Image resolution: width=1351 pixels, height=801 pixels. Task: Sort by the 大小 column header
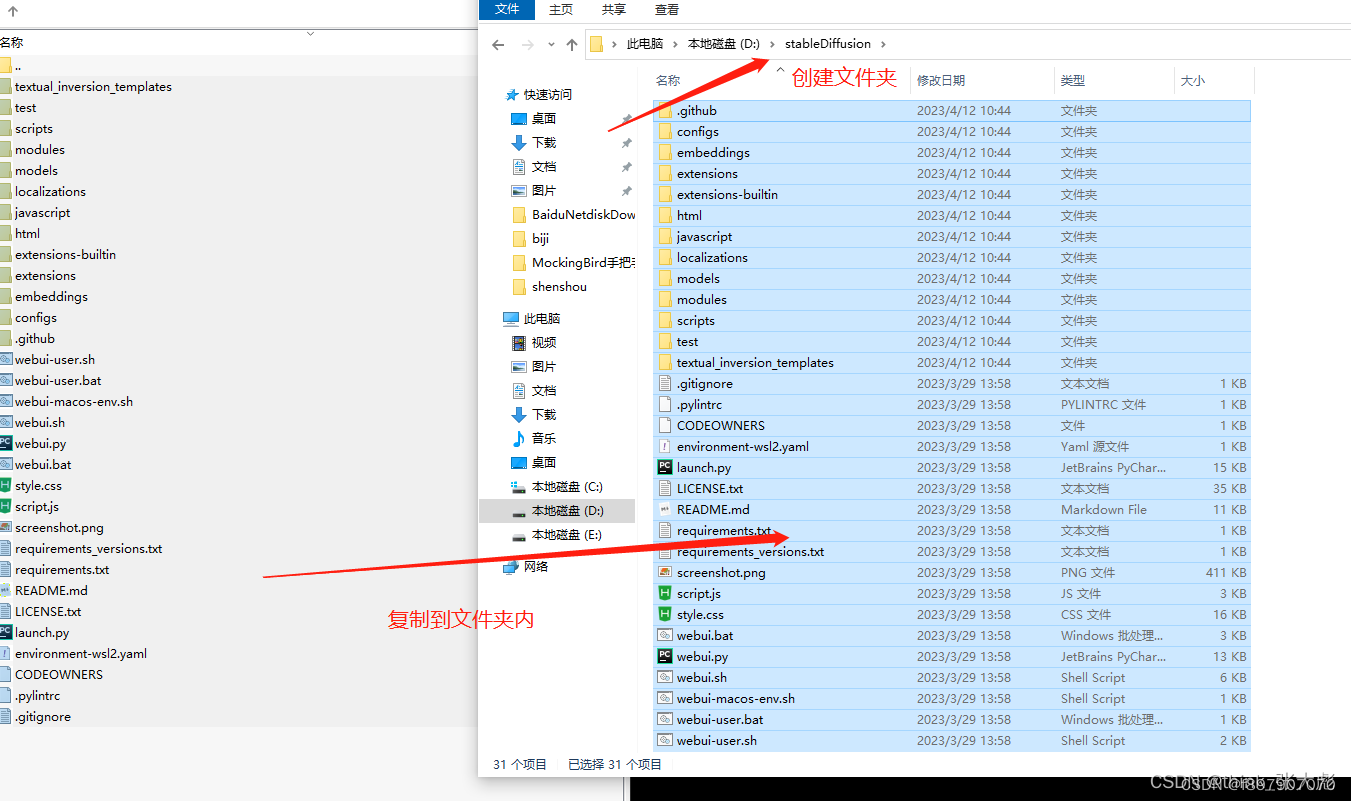click(x=1193, y=80)
